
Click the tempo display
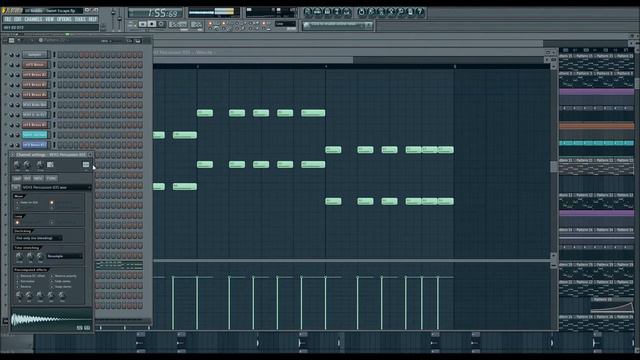pyautogui.click(x=178, y=24)
